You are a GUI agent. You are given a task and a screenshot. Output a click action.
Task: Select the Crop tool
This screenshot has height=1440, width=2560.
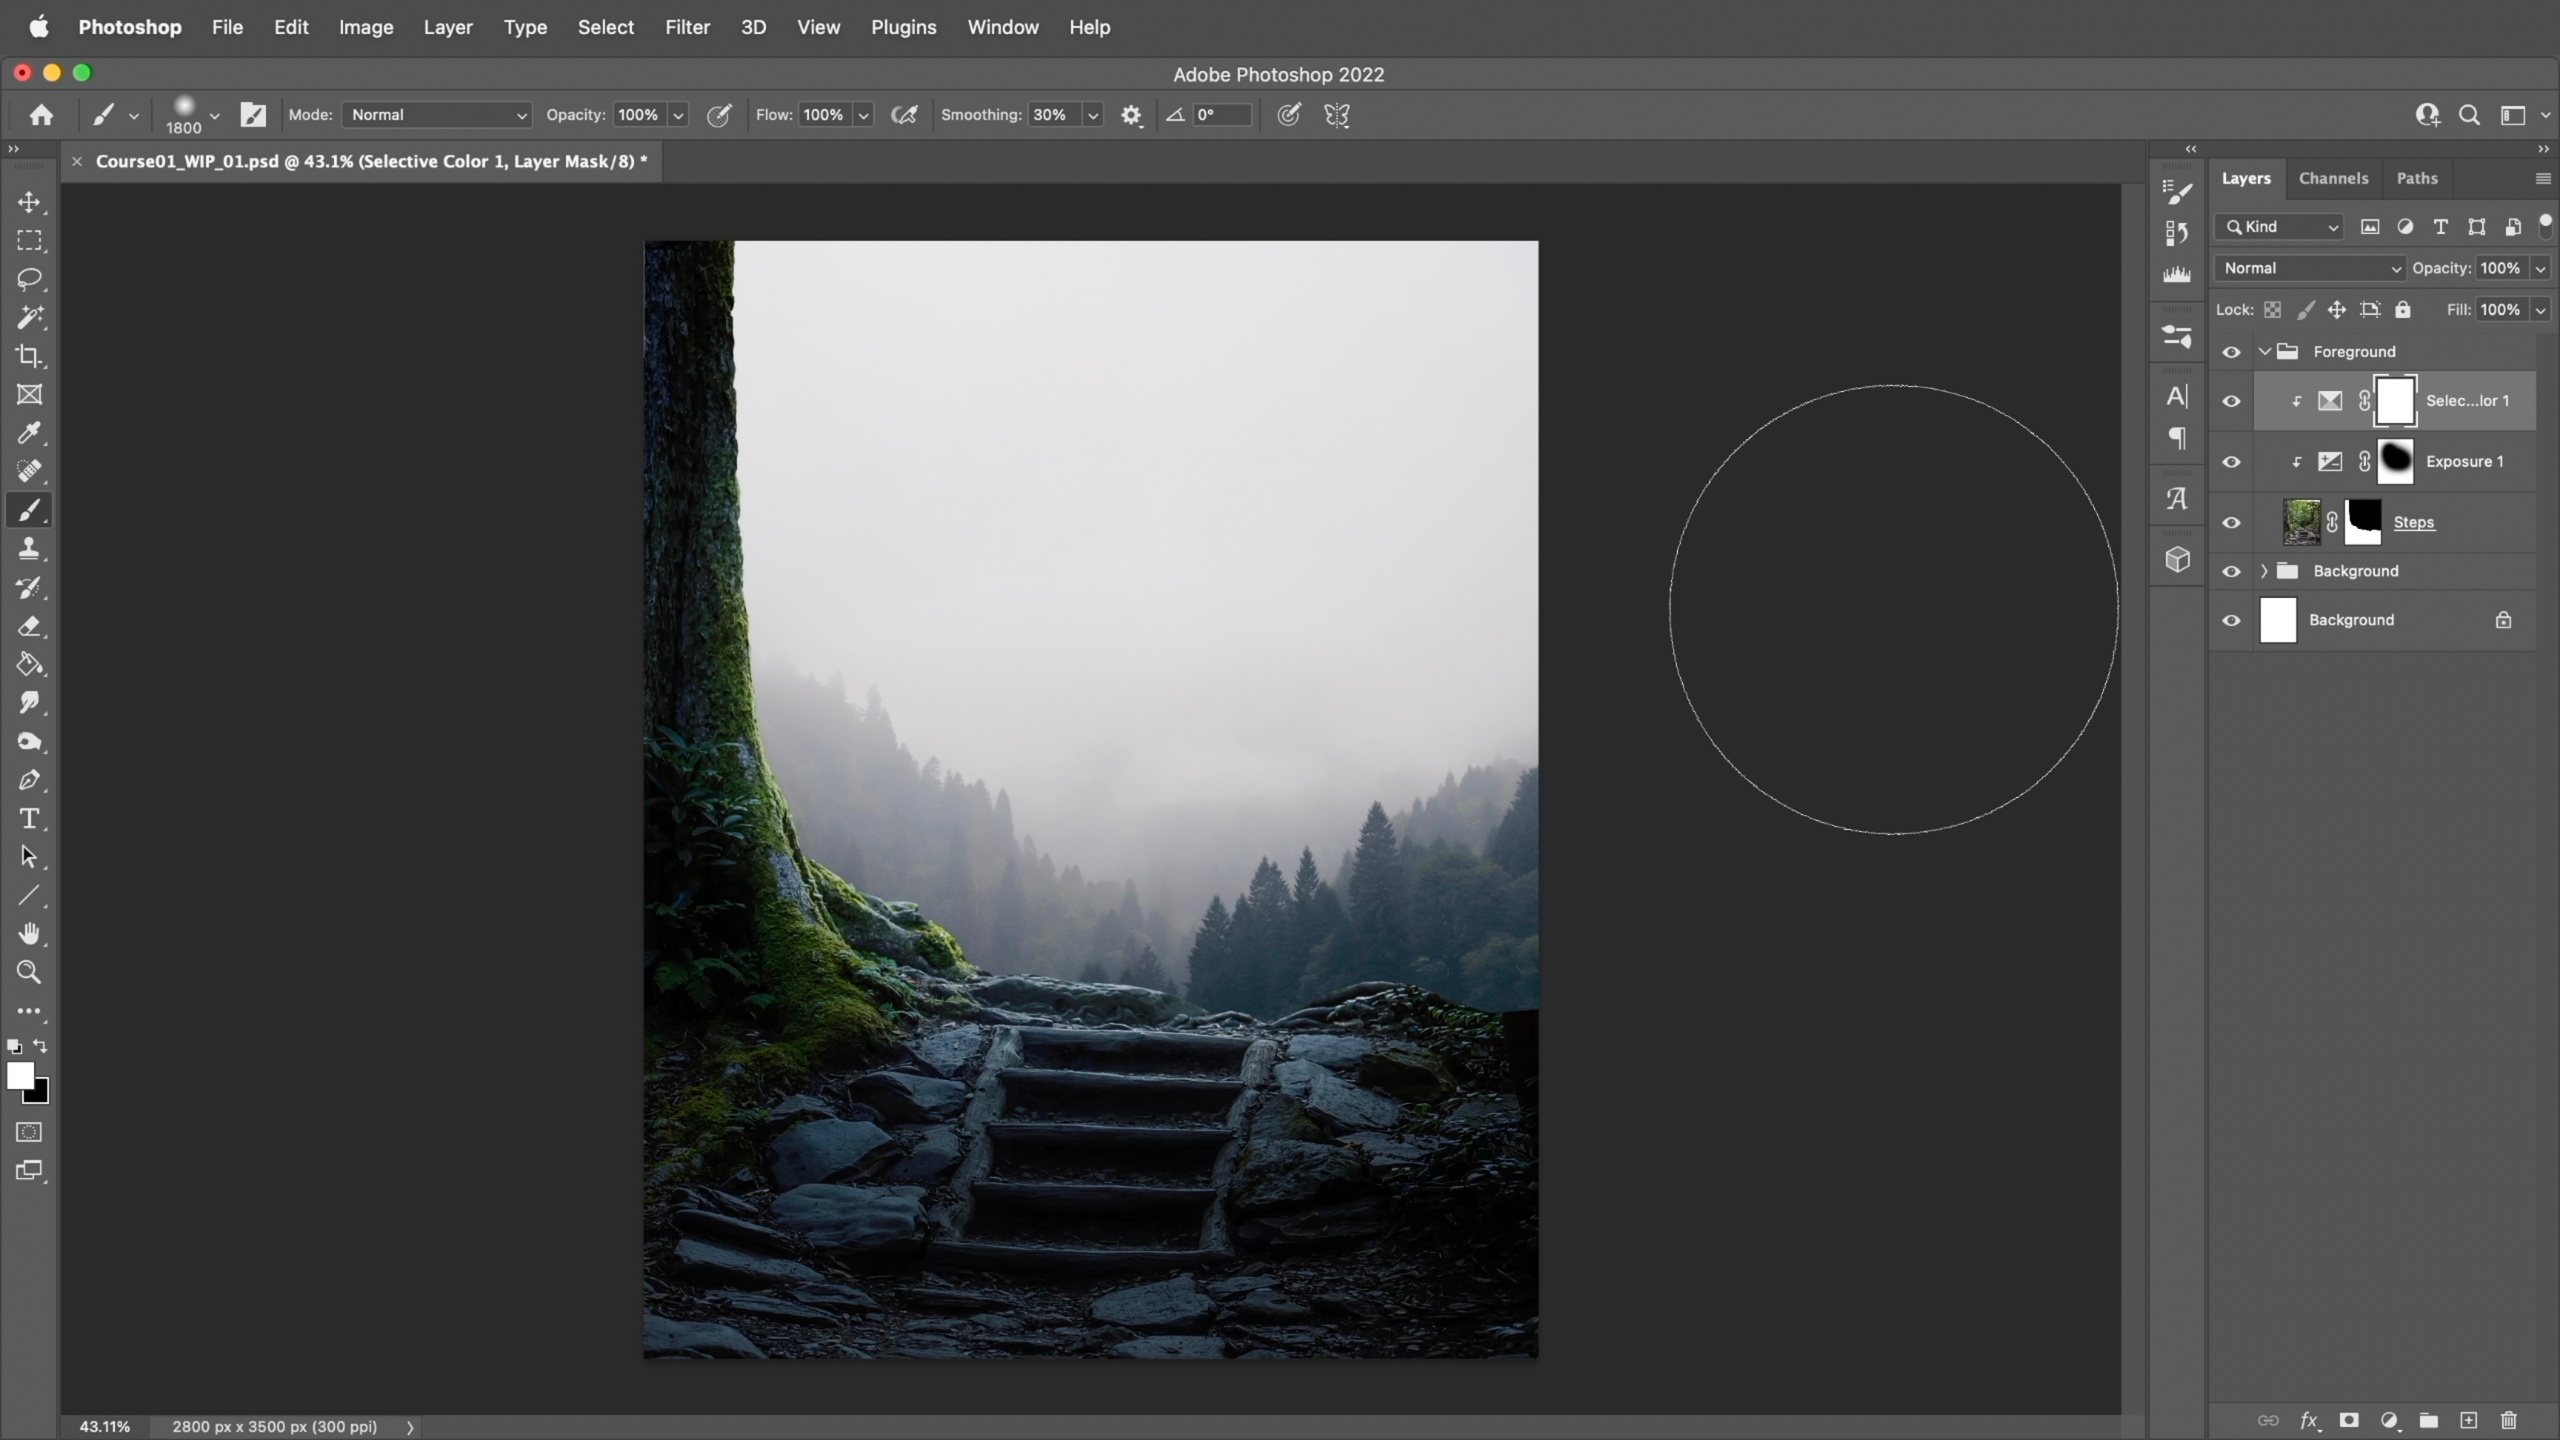pos(29,356)
